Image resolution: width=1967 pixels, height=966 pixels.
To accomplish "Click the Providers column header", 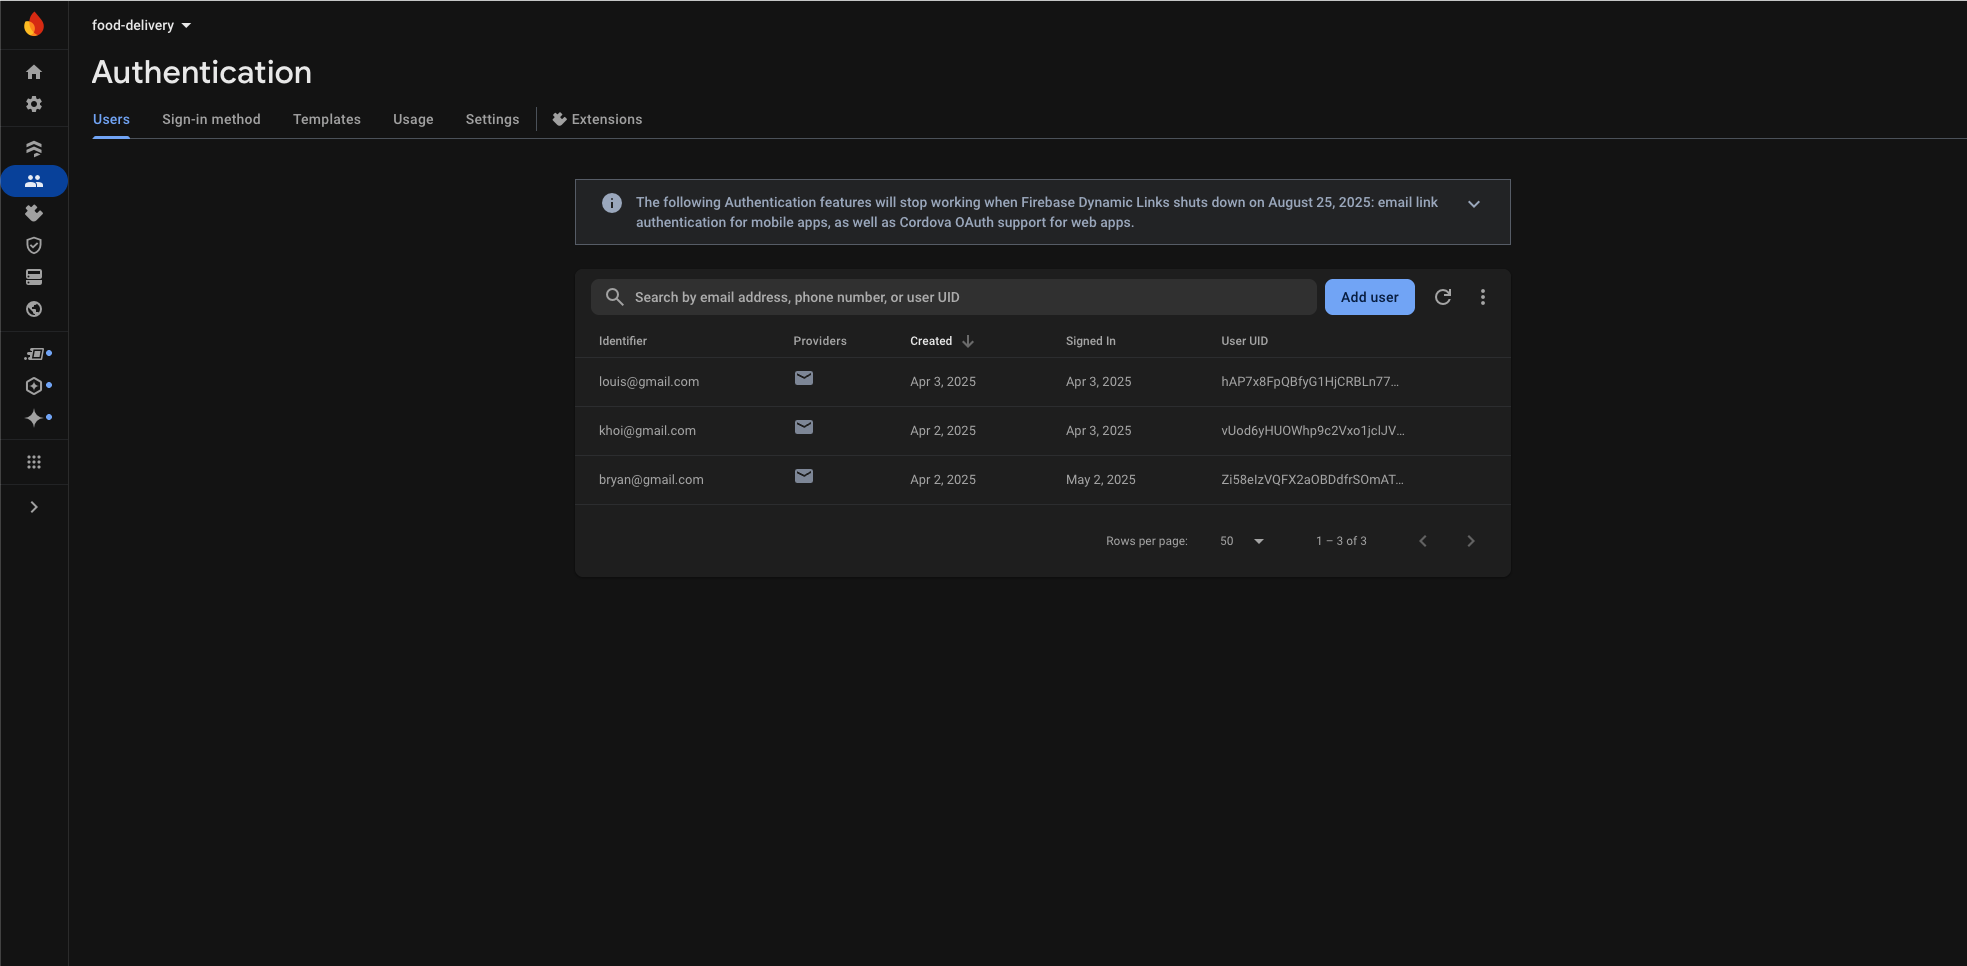I will pyautogui.click(x=820, y=341).
